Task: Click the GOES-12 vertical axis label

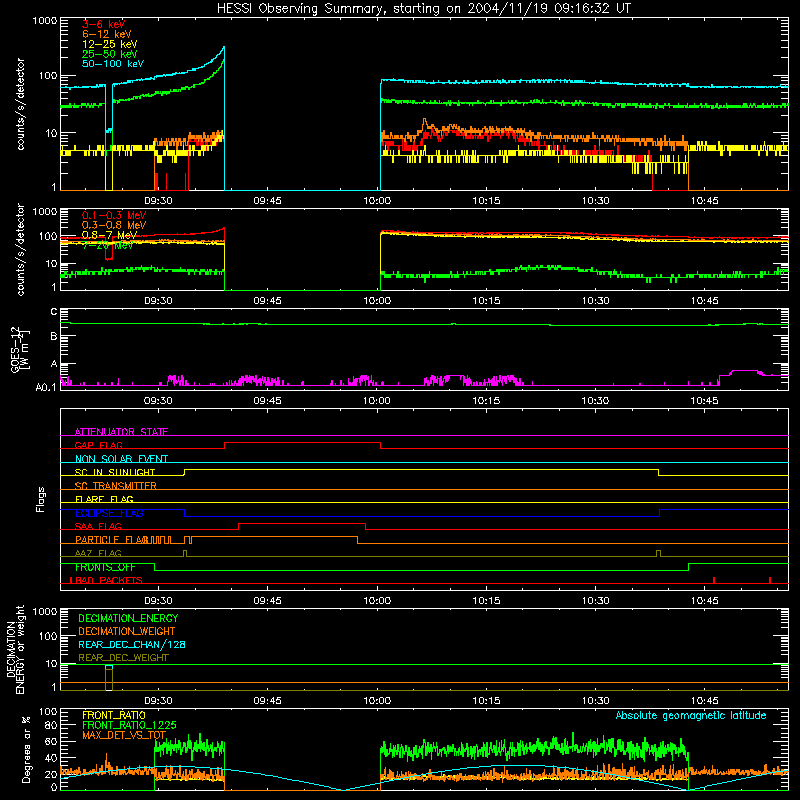Action: point(19,349)
